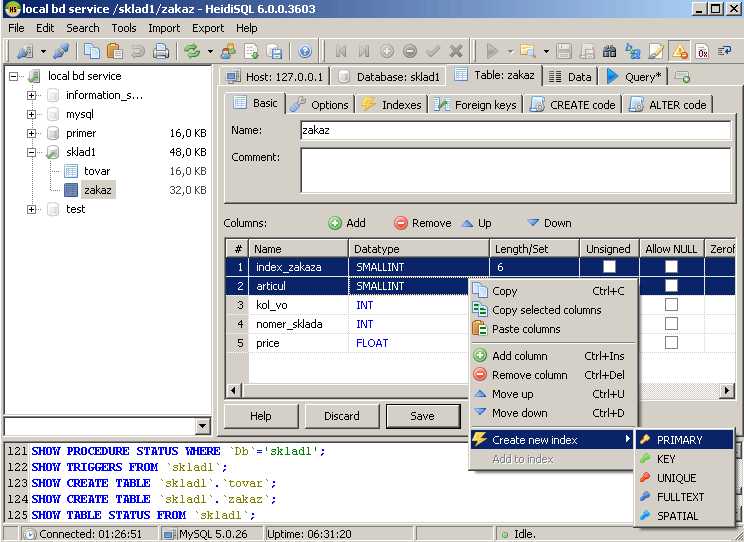The image size is (744, 542).
Task: Click the blue Help toolbar icon
Action: (x=305, y=51)
